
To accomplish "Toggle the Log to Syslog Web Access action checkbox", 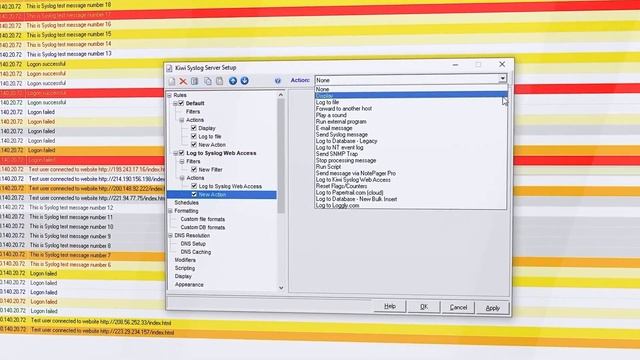I will tap(194, 186).
